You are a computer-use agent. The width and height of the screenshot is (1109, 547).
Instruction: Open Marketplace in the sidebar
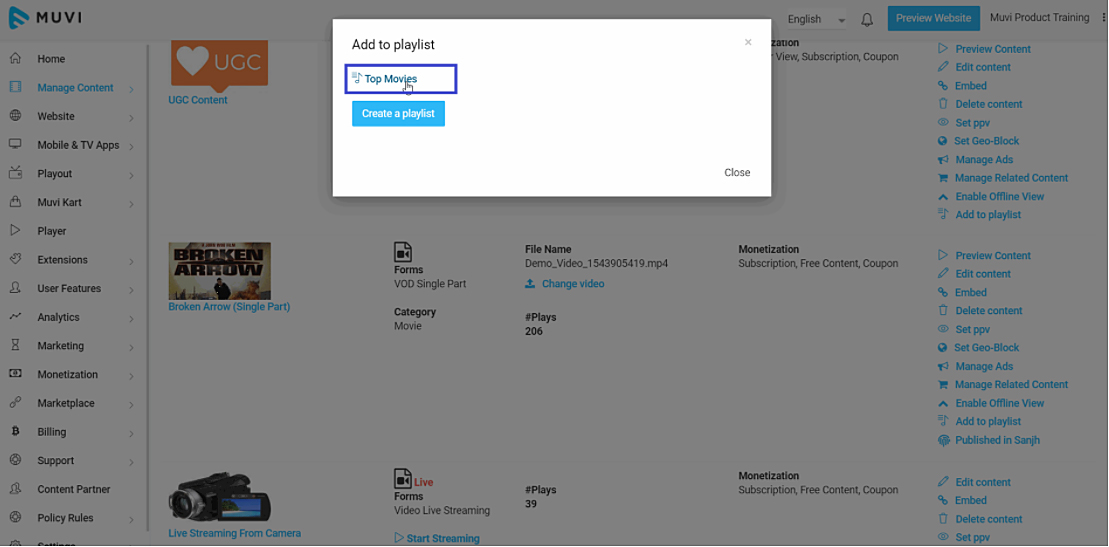pyautogui.click(x=66, y=403)
